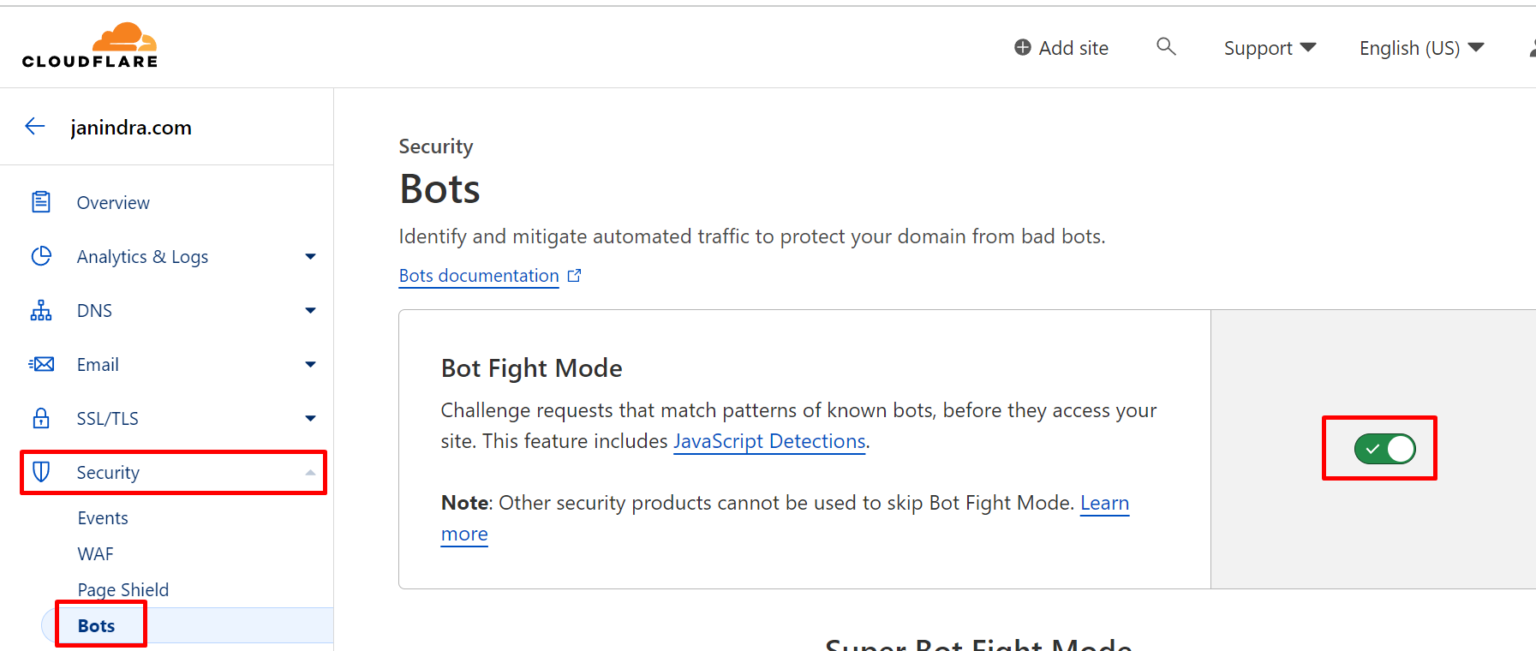Disable the Bot Fight Mode toggle
The height and width of the screenshot is (651, 1536).
(x=1386, y=448)
